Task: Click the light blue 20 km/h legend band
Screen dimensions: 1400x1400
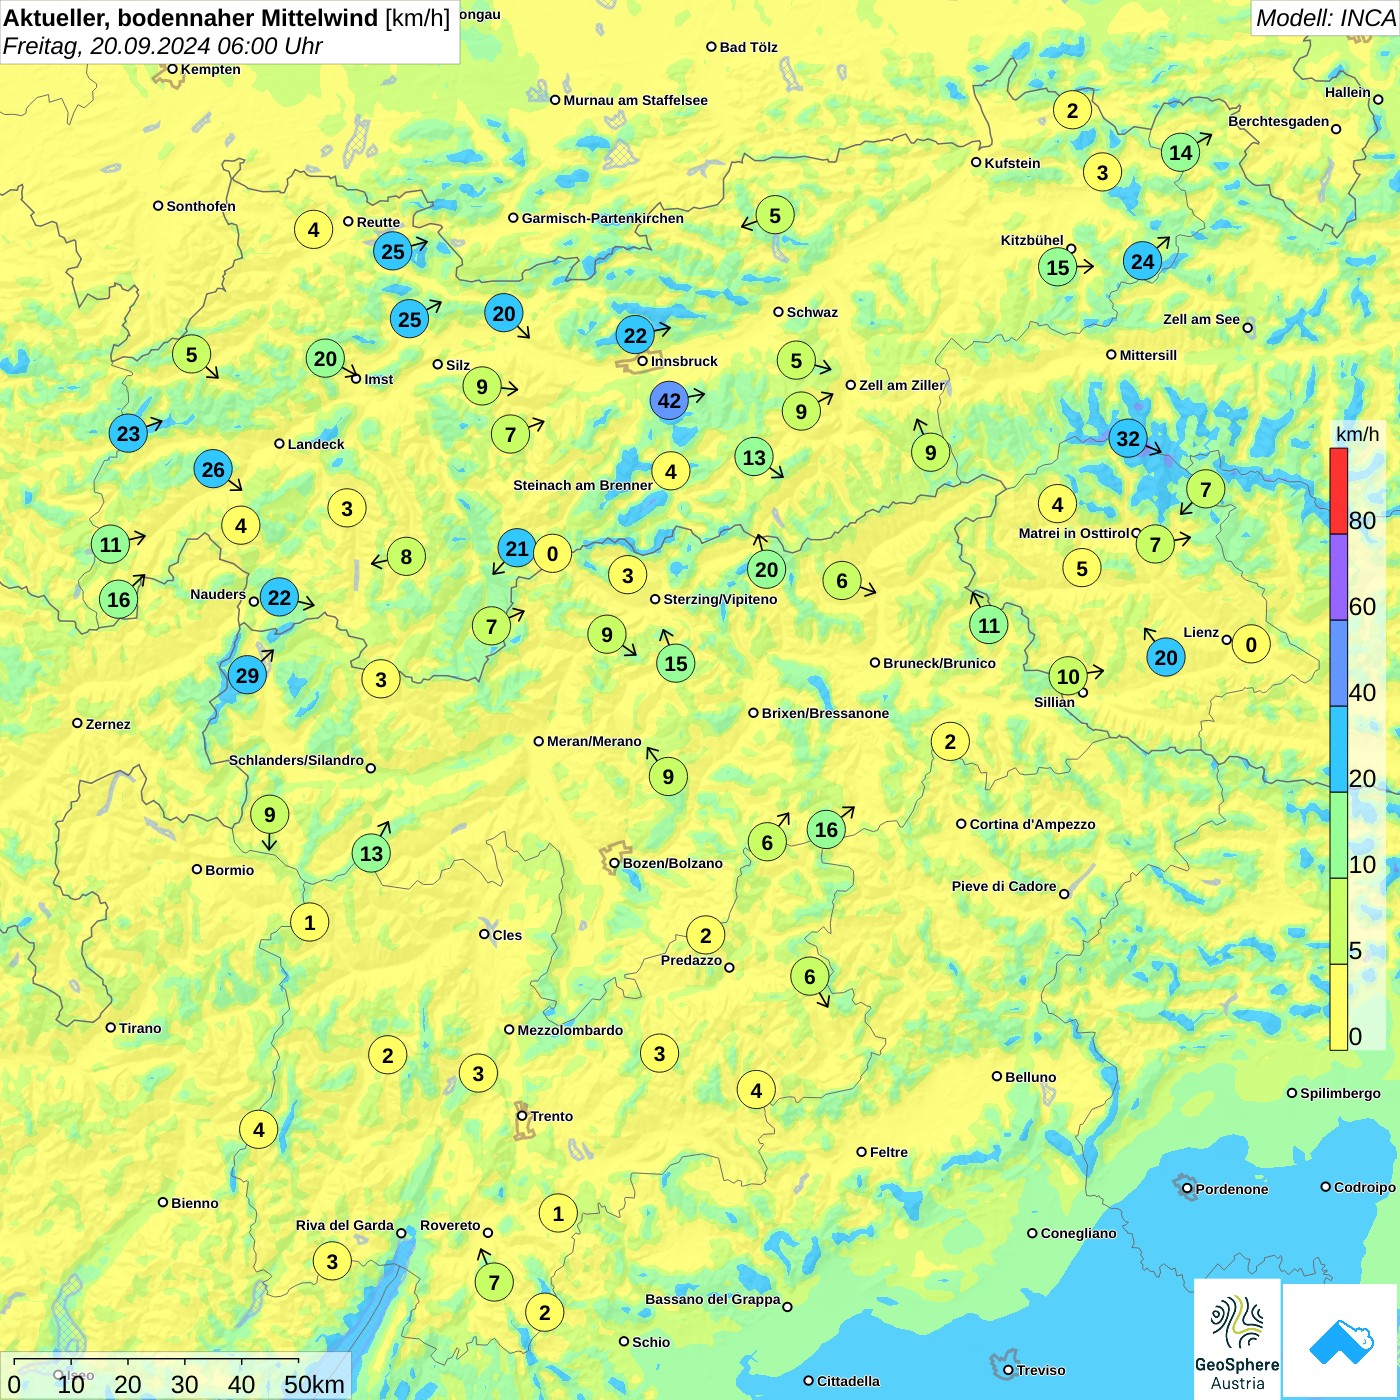Action: pyautogui.click(x=1338, y=749)
